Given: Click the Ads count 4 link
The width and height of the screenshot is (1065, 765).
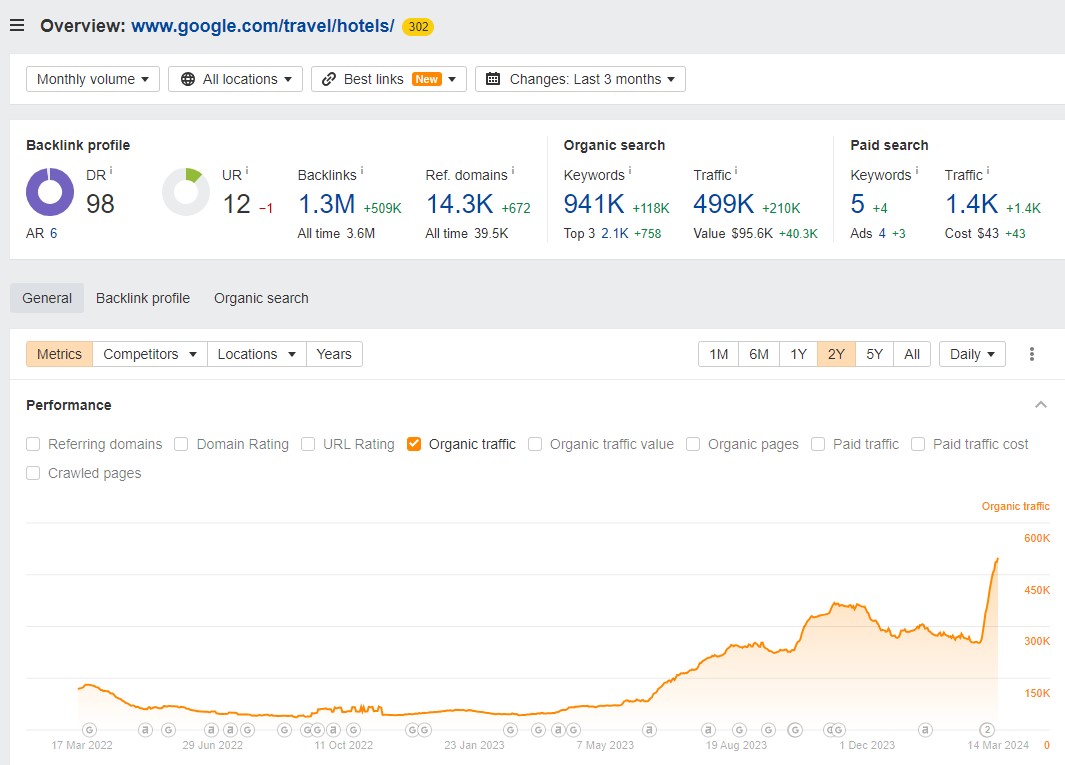Looking at the screenshot, I should pyautogui.click(x=882, y=233).
